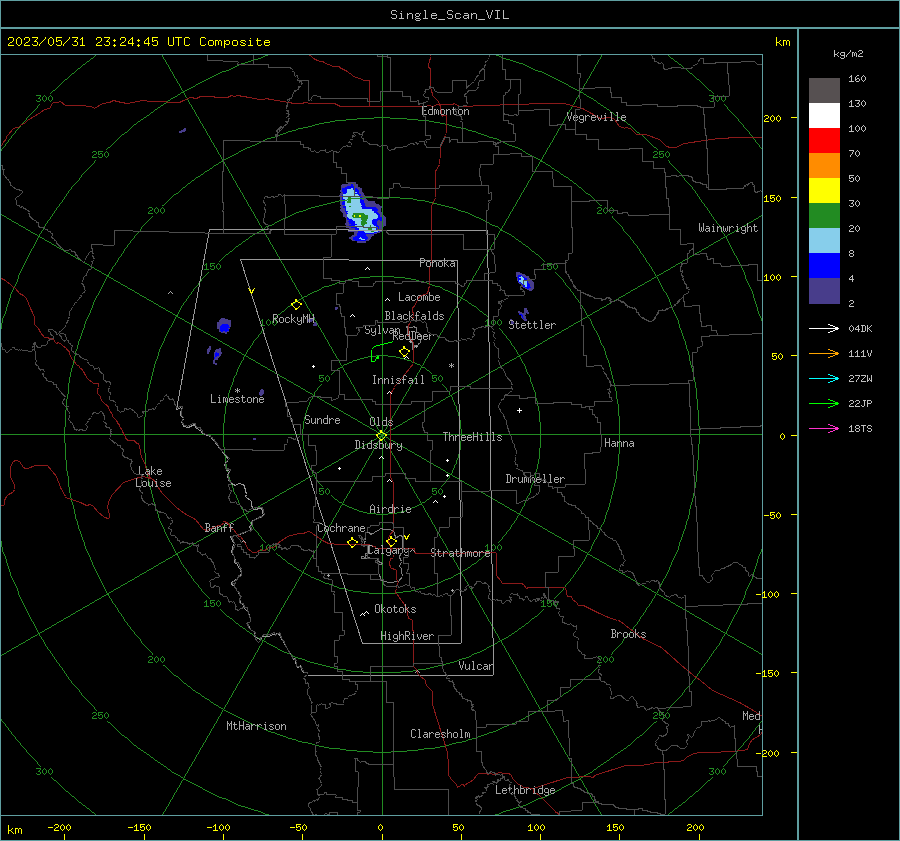Select the Banff town label

pos(219,528)
